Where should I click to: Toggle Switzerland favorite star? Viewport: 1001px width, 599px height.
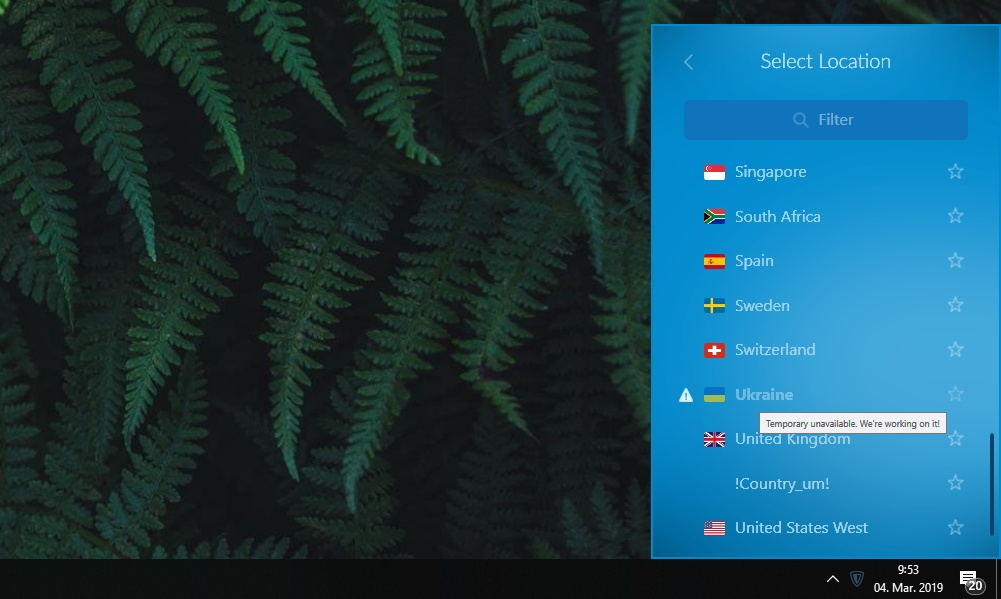955,349
